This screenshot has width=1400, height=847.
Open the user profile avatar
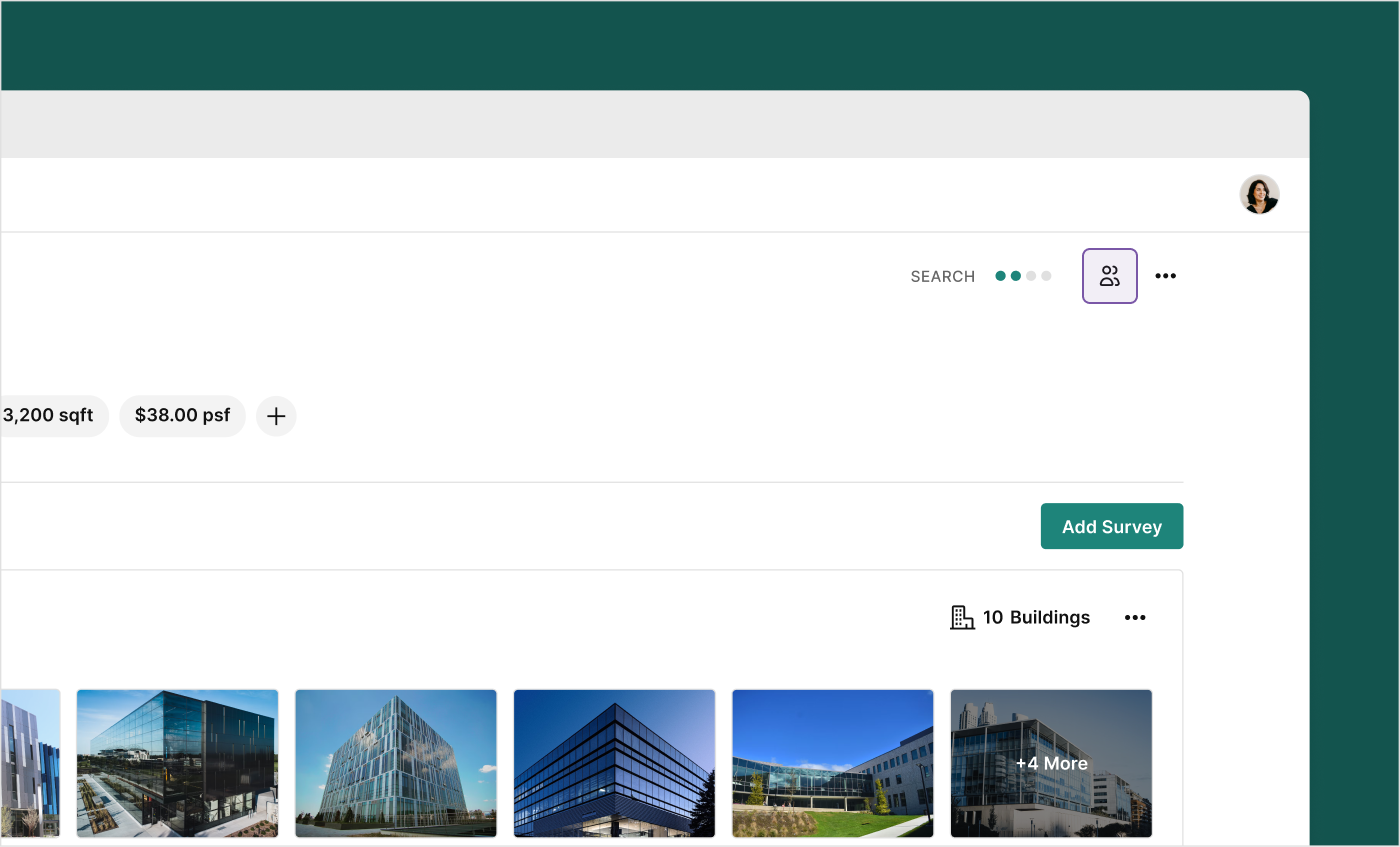[1259, 195]
